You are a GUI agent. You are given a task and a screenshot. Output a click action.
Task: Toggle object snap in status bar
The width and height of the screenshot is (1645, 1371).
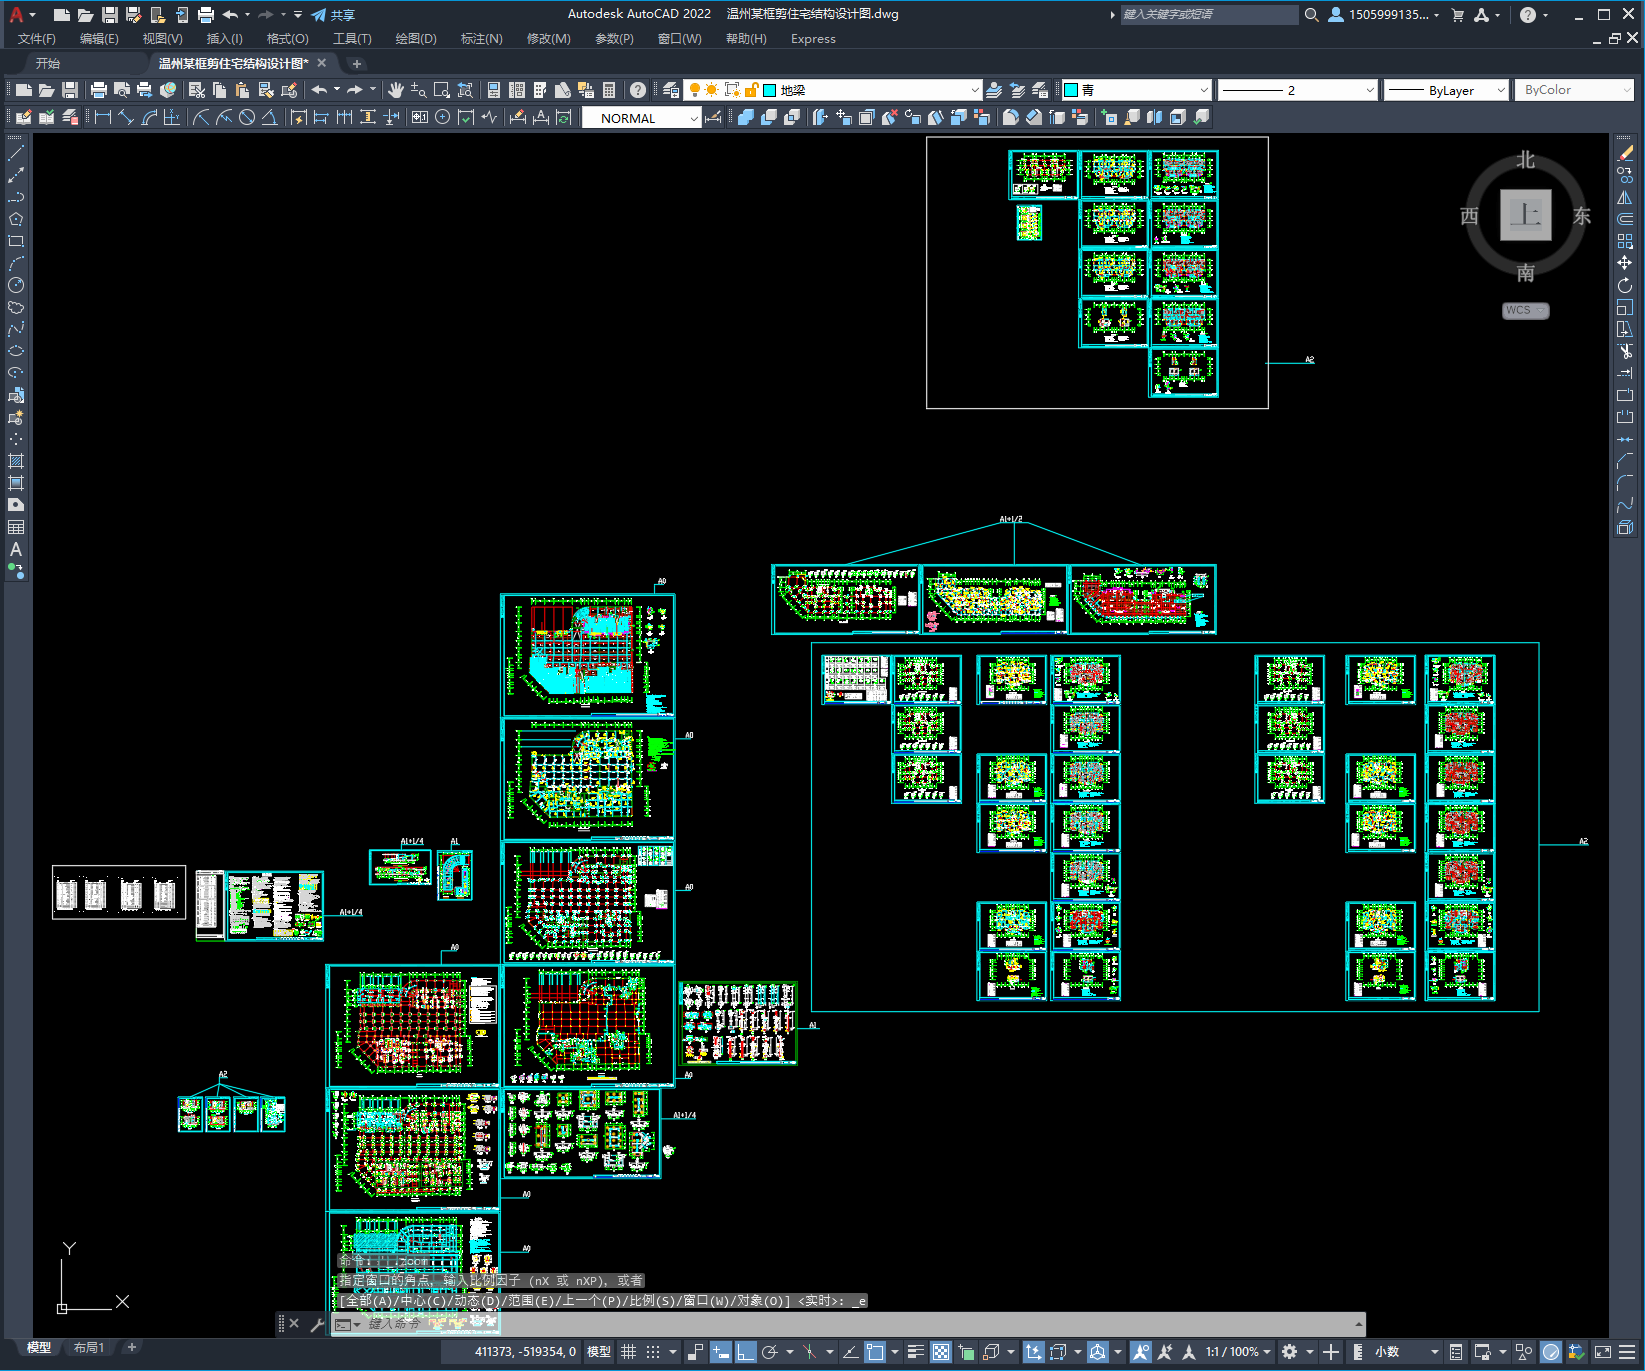coord(875,1352)
